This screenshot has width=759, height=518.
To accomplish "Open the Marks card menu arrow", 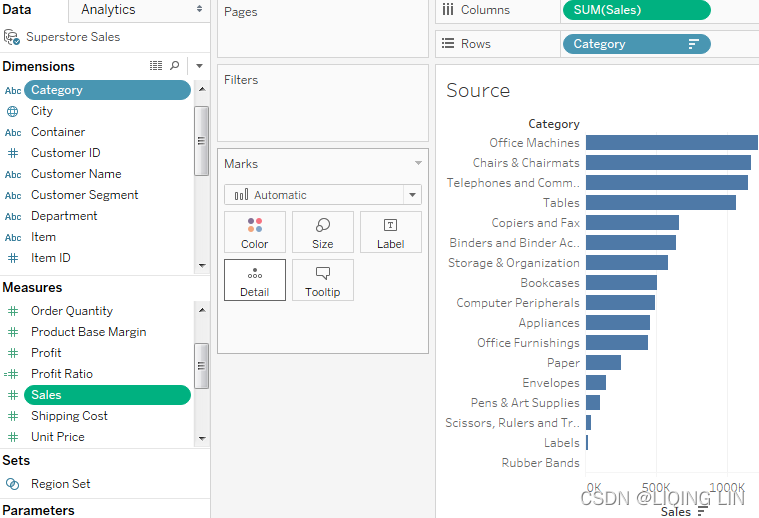I will coord(418,163).
